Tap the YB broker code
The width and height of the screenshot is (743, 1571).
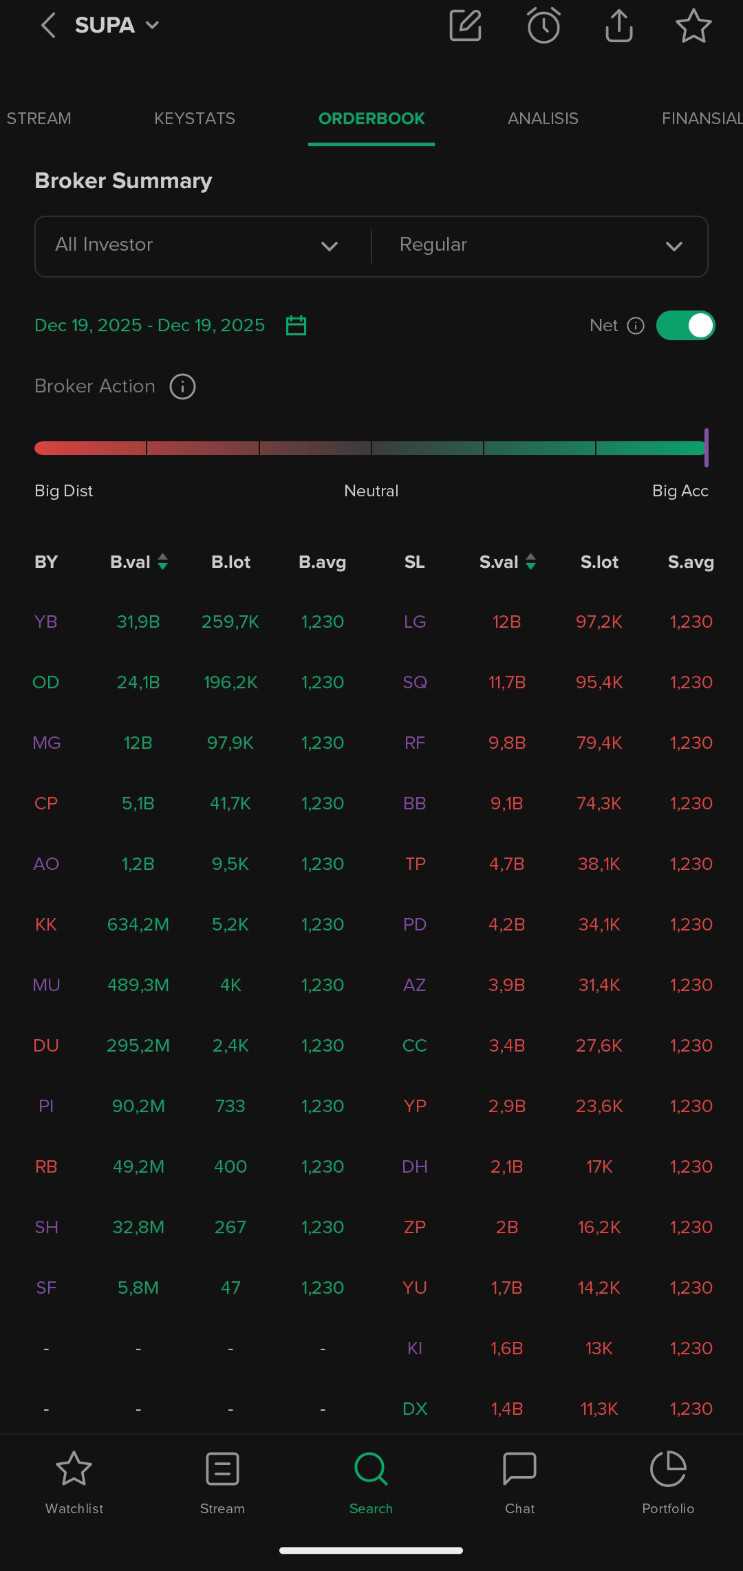click(46, 622)
